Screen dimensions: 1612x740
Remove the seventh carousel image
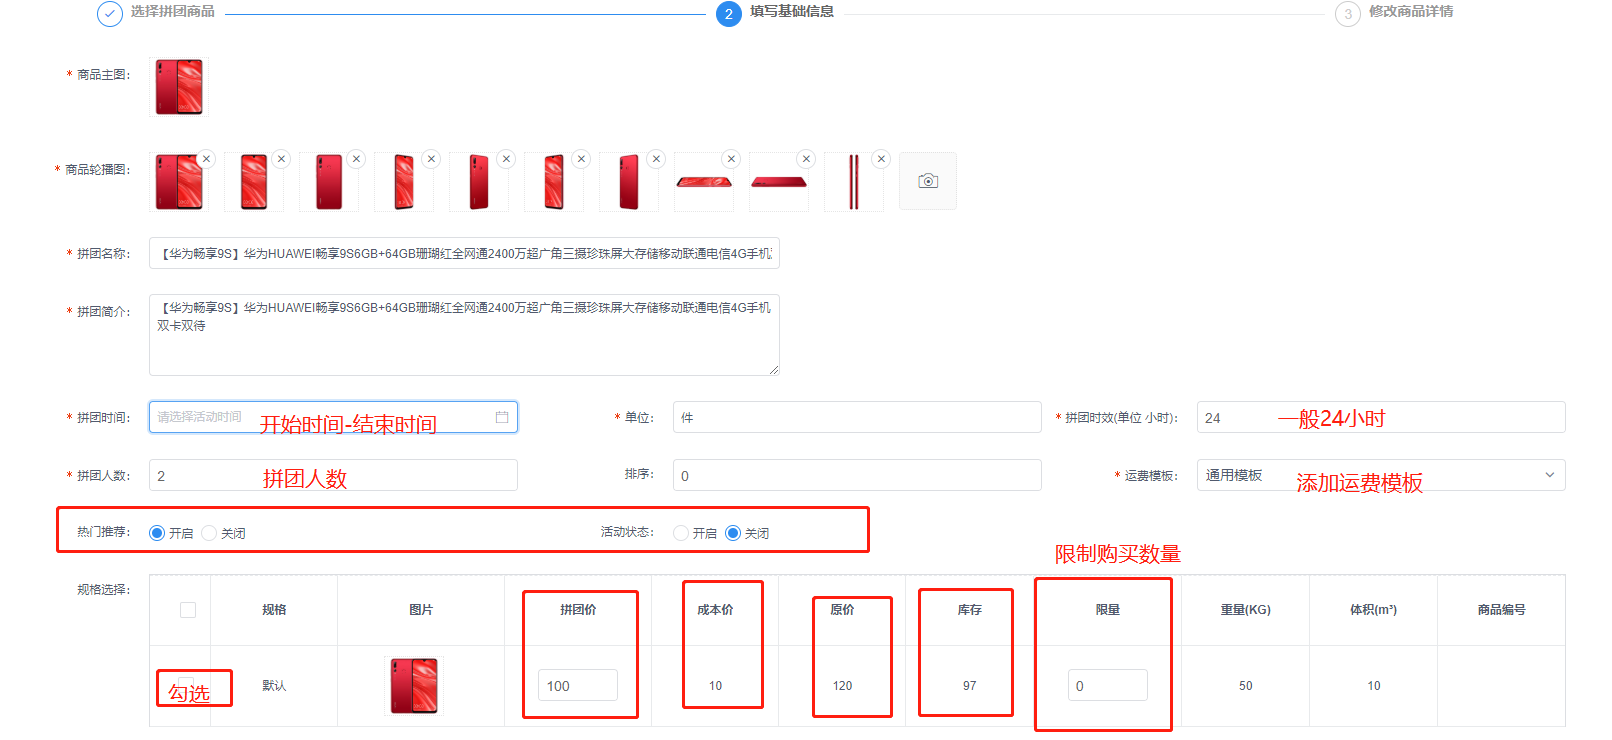coord(656,159)
